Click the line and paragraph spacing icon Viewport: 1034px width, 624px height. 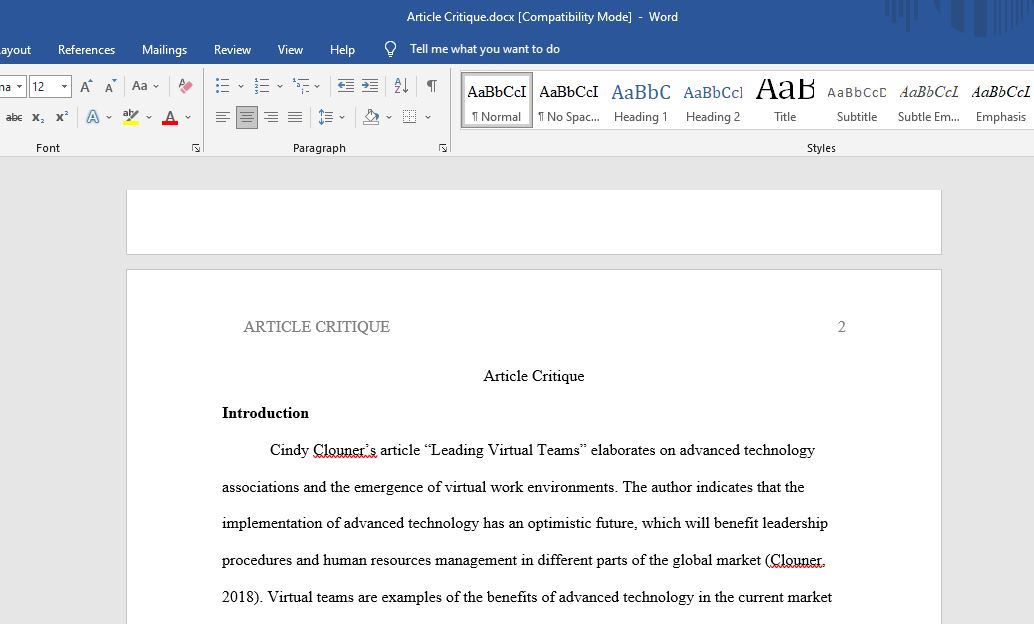tap(326, 117)
